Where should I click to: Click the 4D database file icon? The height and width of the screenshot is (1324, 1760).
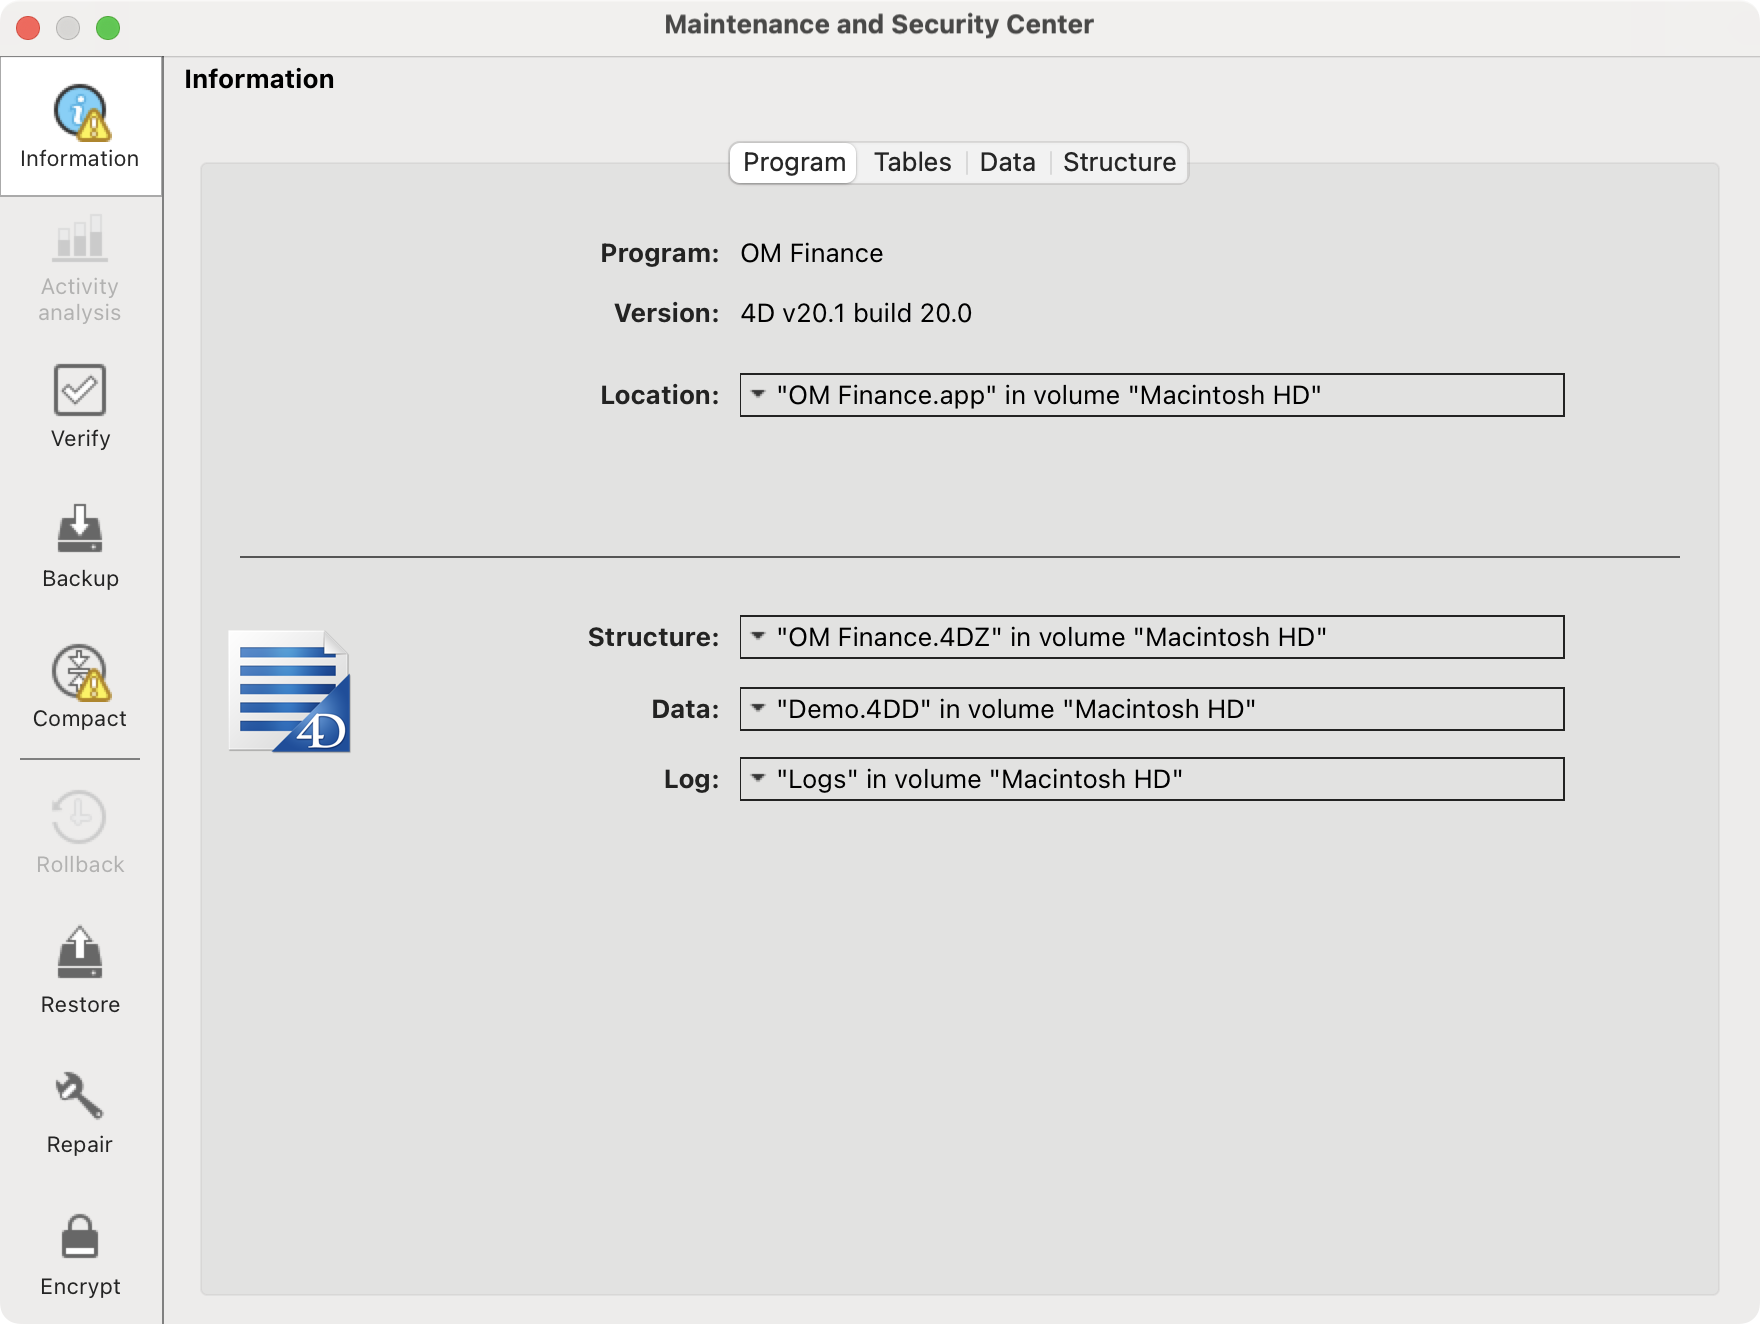click(290, 691)
